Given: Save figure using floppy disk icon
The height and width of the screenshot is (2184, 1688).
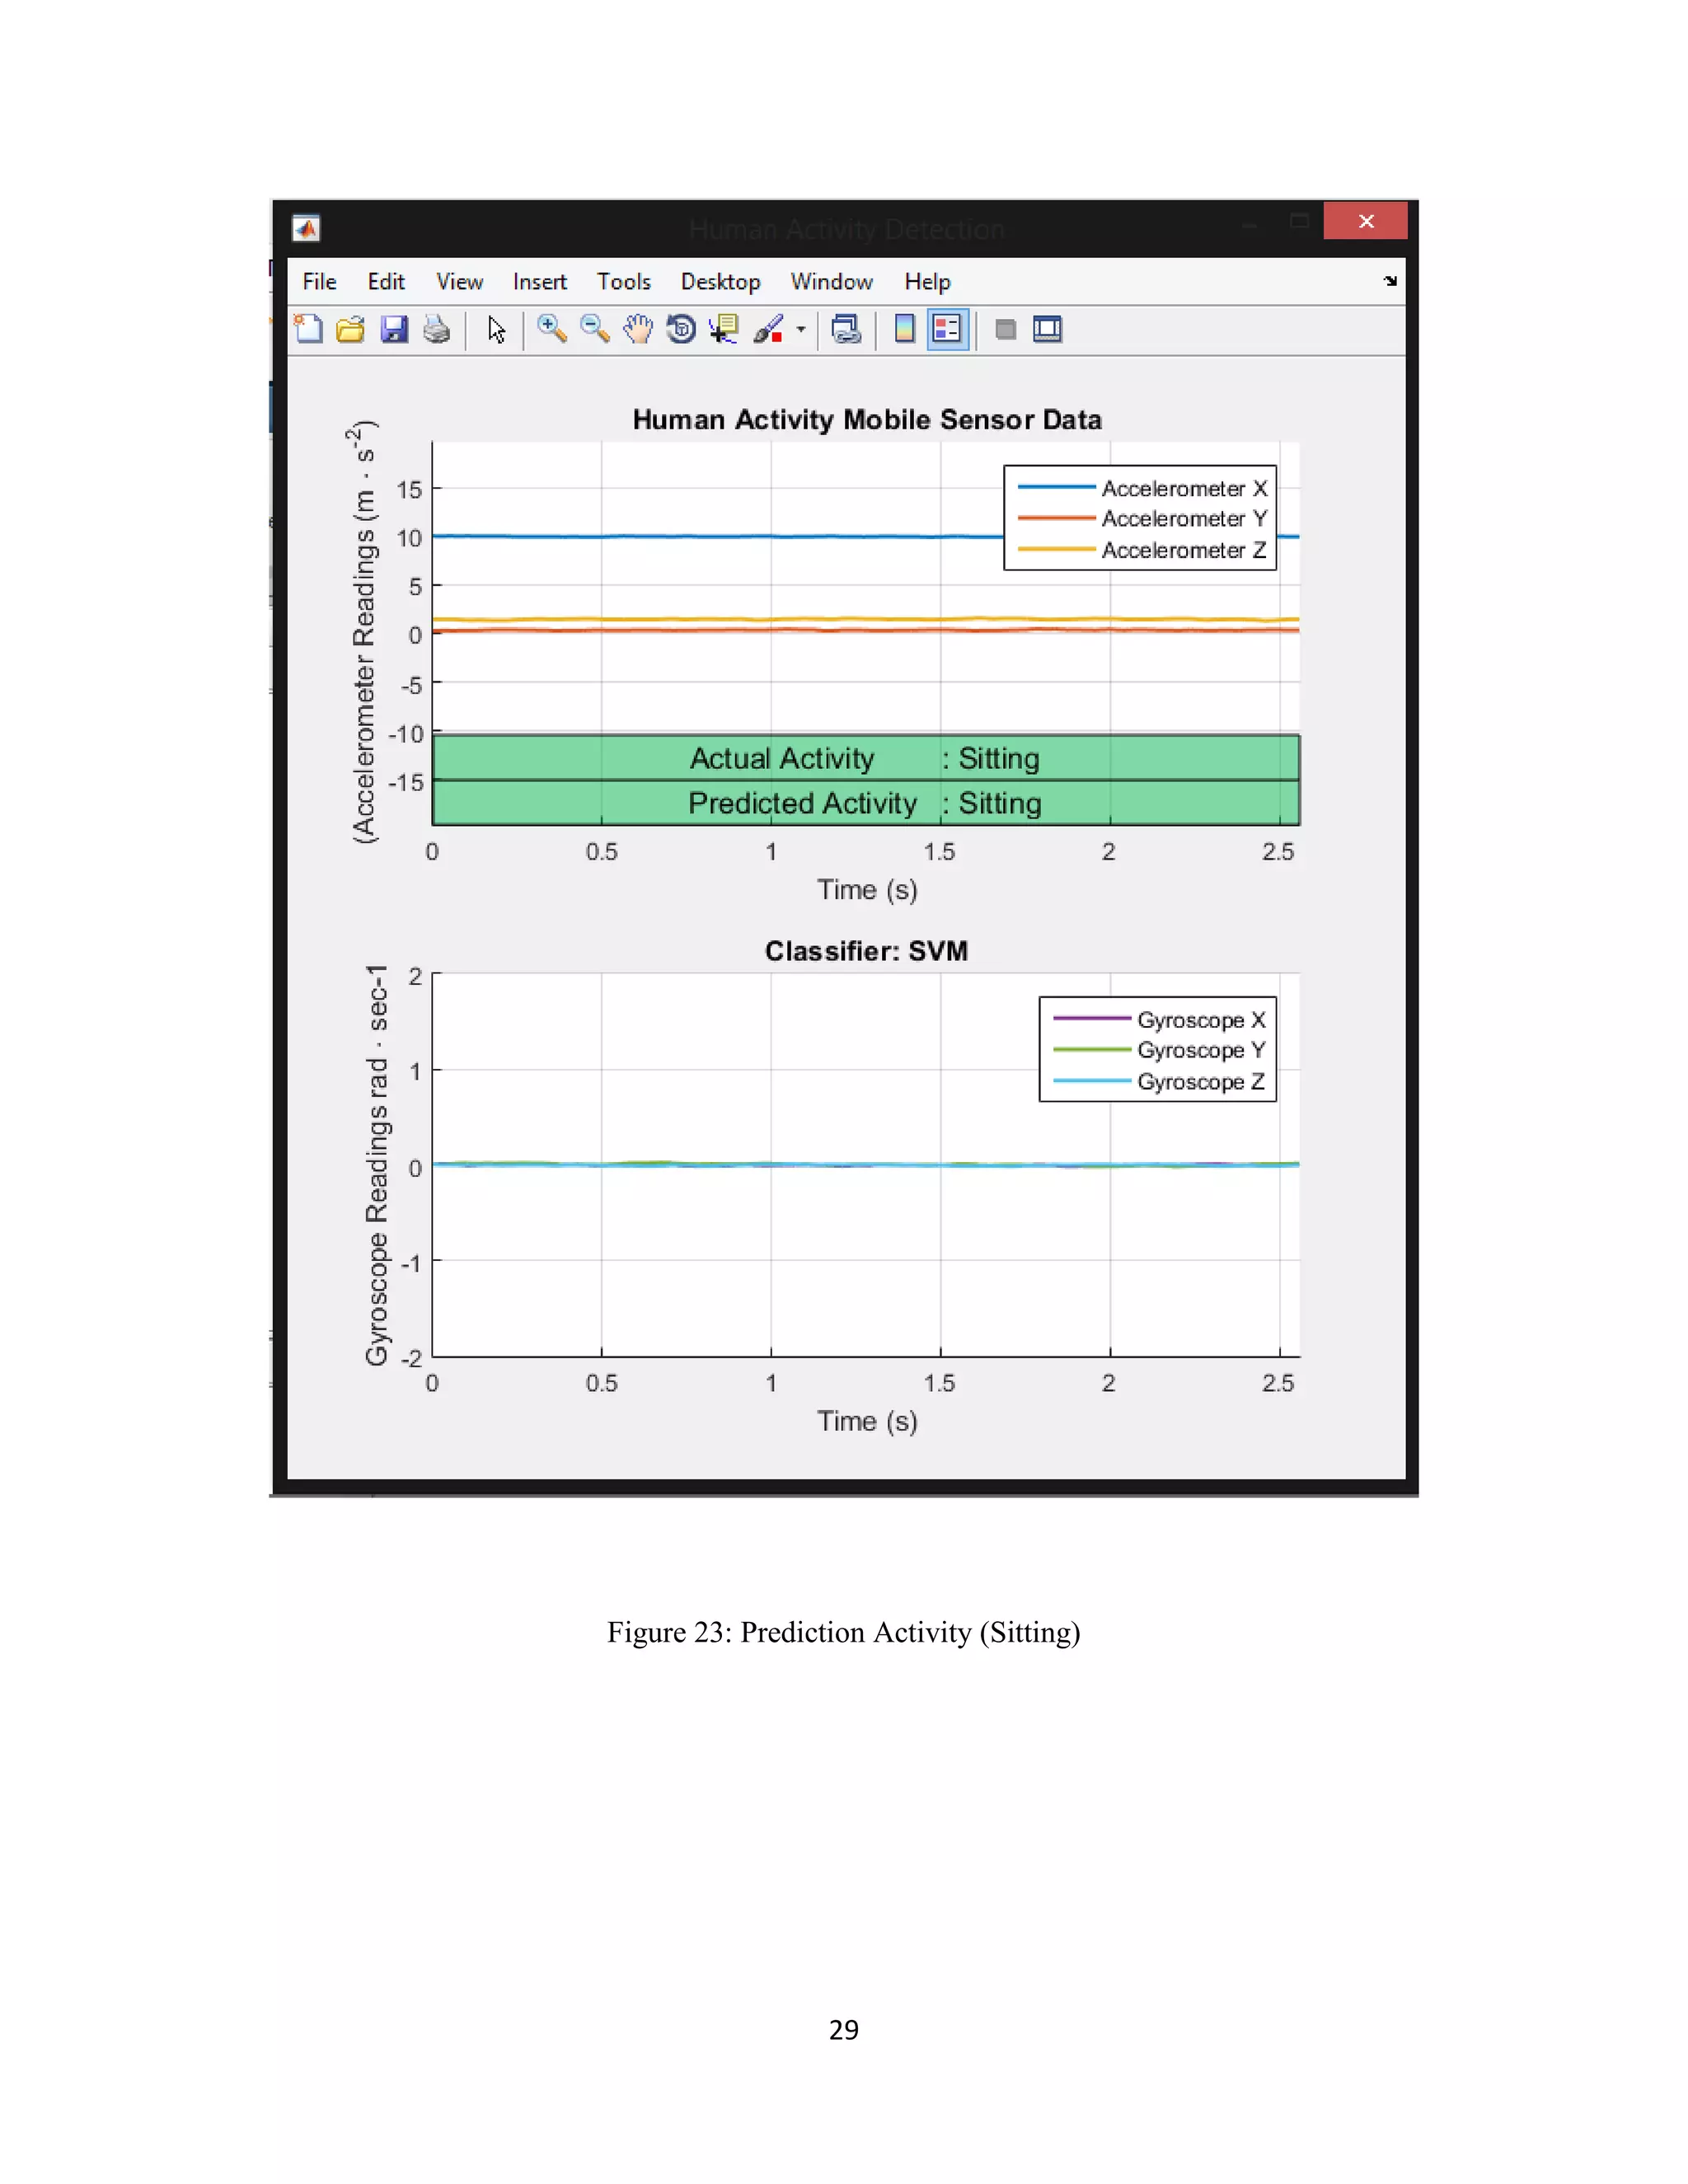Looking at the screenshot, I should click(x=394, y=329).
